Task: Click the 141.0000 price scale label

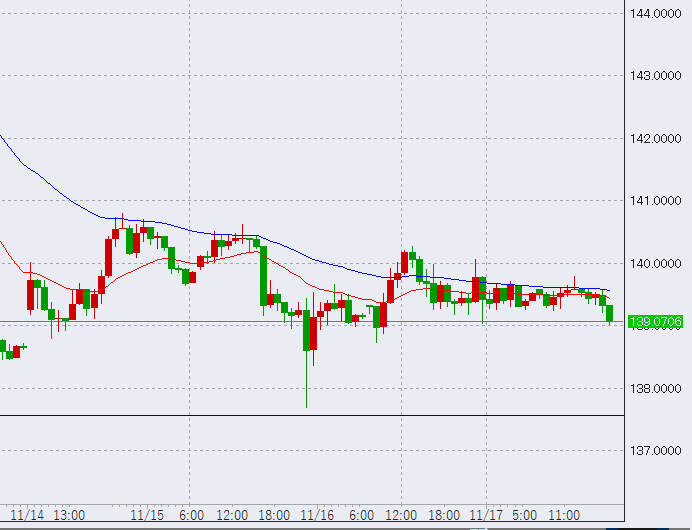Action: (657, 201)
